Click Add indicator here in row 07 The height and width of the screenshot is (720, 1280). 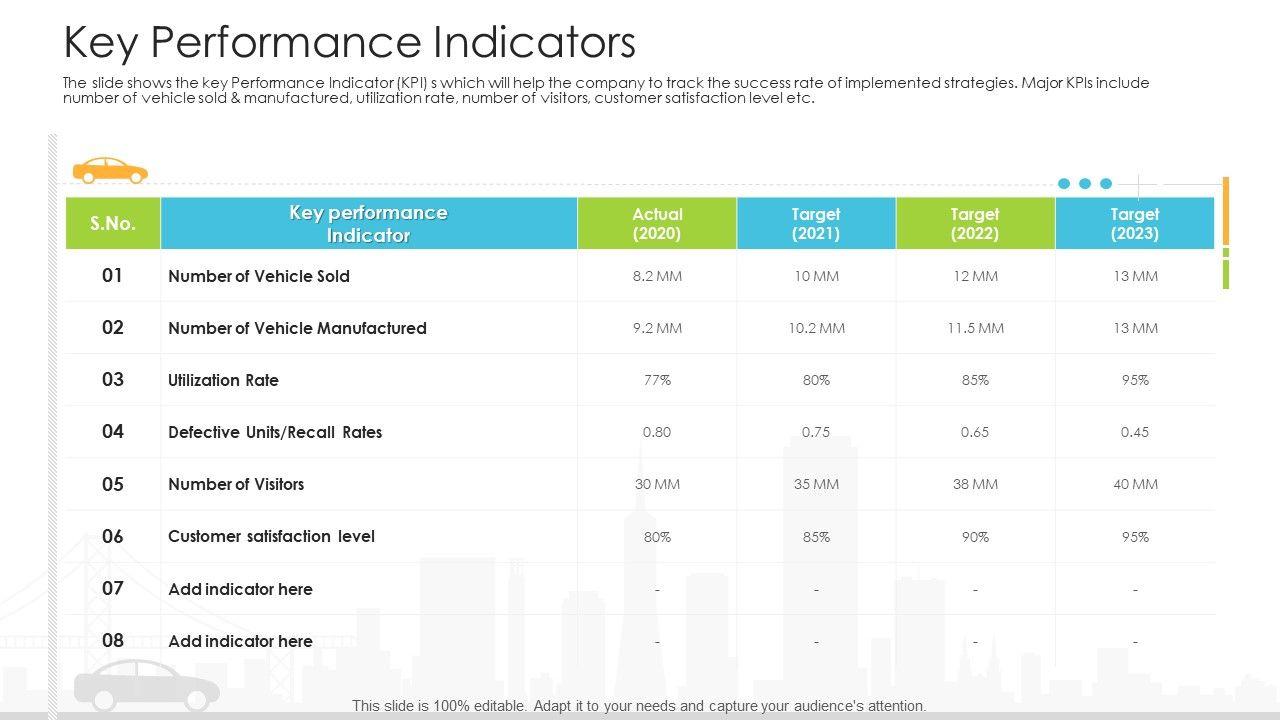240,589
